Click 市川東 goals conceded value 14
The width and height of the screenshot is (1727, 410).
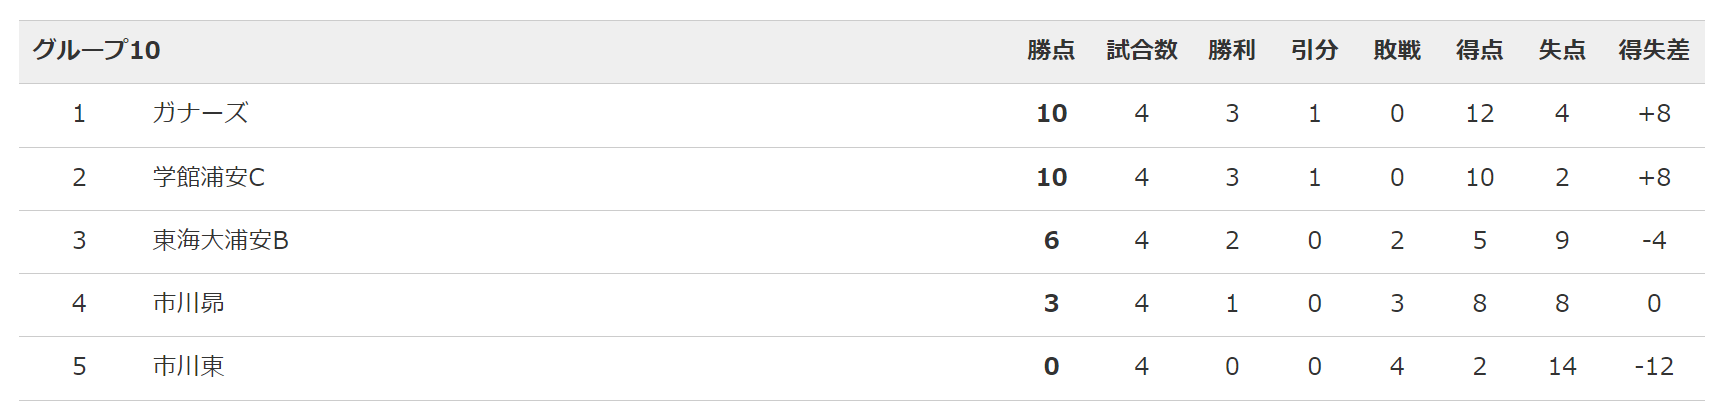tap(1562, 366)
